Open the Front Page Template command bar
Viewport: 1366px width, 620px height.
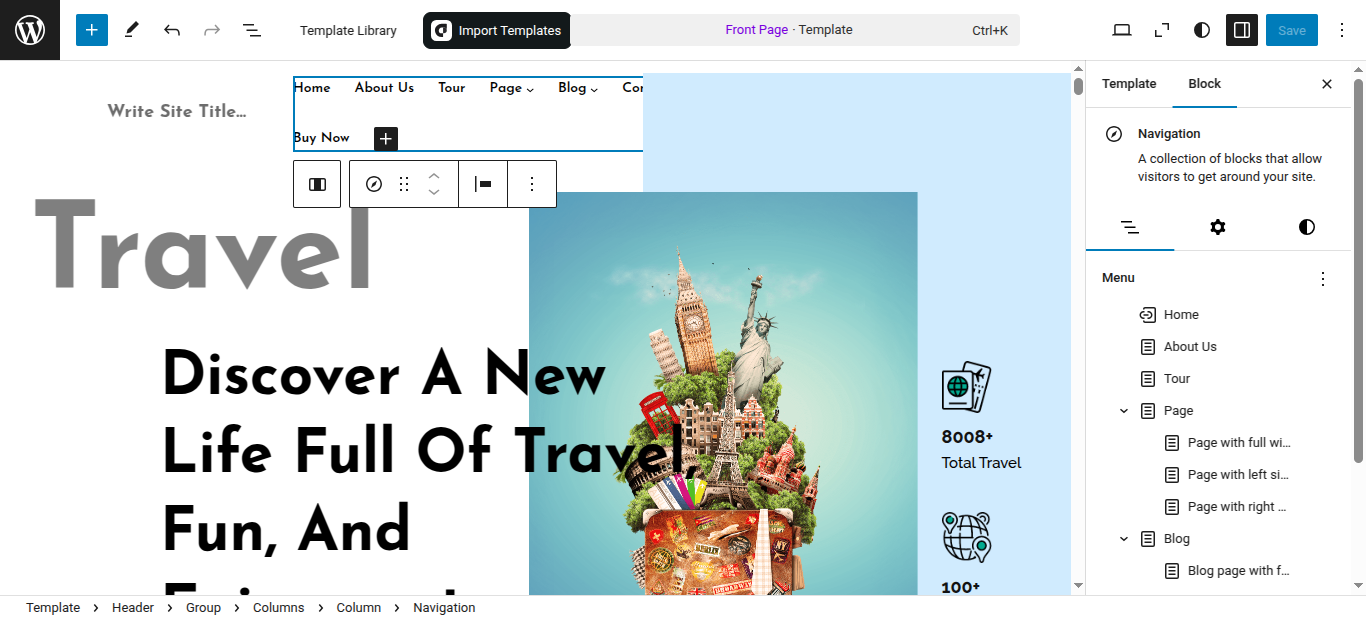[795, 30]
